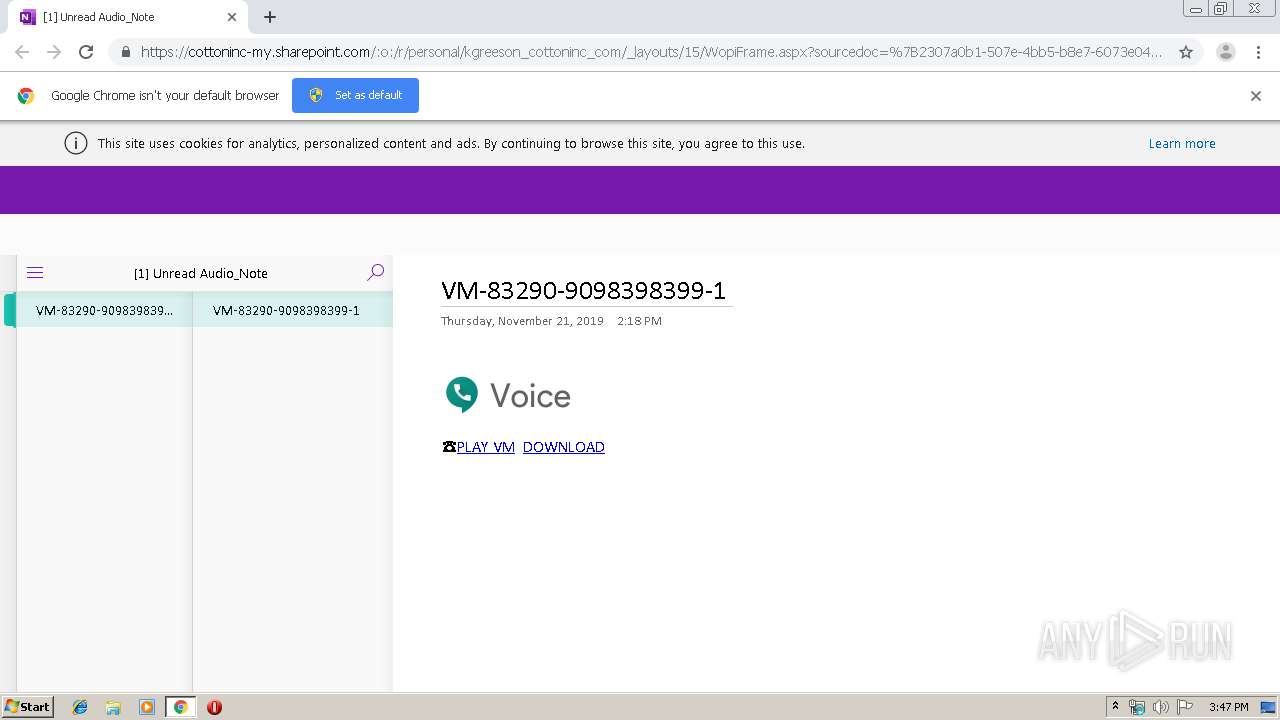The image size is (1280, 720).
Task: Show hidden tray icons arrow
Action: 1116,707
